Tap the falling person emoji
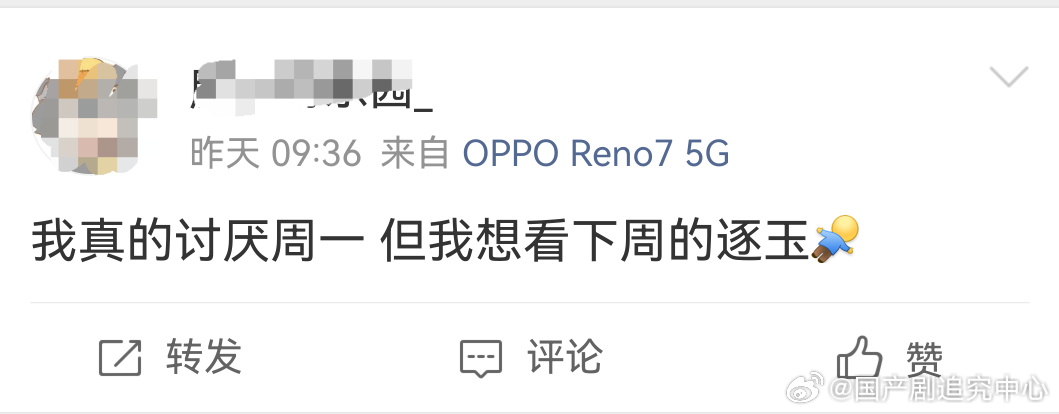 (835, 240)
